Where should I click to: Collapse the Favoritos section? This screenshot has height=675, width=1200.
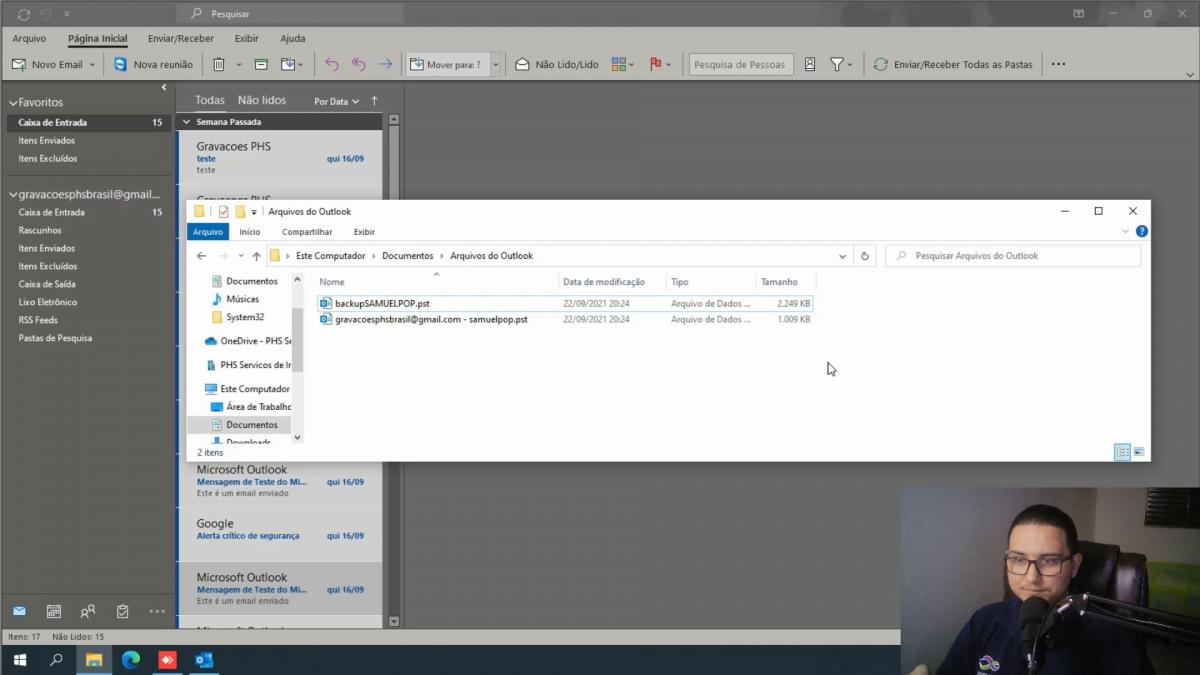[14, 102]
